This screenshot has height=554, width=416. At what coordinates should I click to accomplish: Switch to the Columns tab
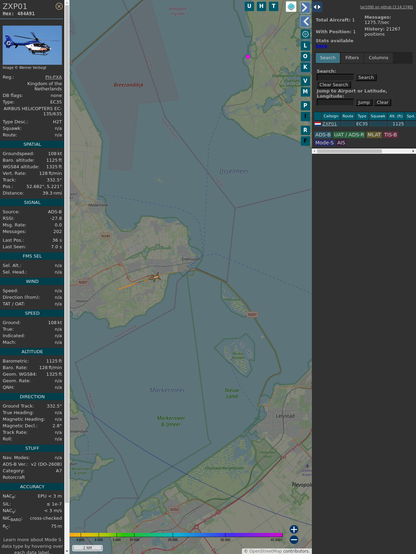tap(378, 58)
